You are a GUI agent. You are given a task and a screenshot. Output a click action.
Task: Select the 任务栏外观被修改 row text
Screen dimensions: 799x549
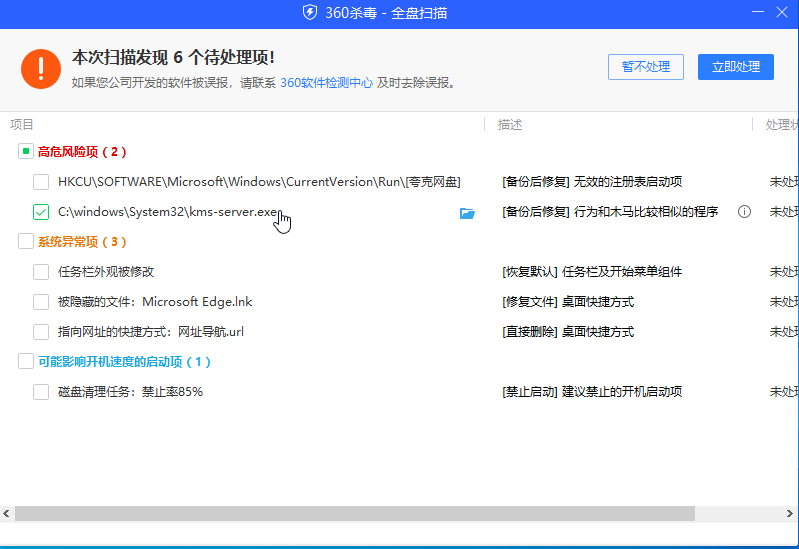[106, 272]
